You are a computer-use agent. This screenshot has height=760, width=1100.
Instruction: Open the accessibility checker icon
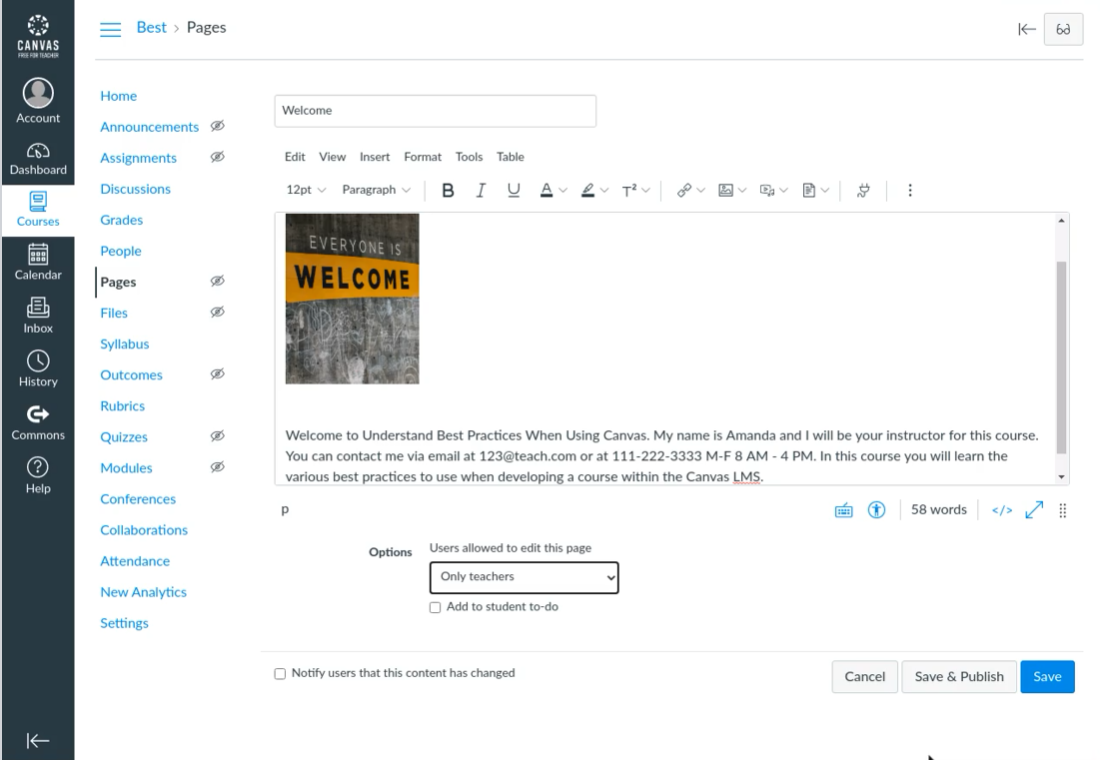[x=876, y=510]
